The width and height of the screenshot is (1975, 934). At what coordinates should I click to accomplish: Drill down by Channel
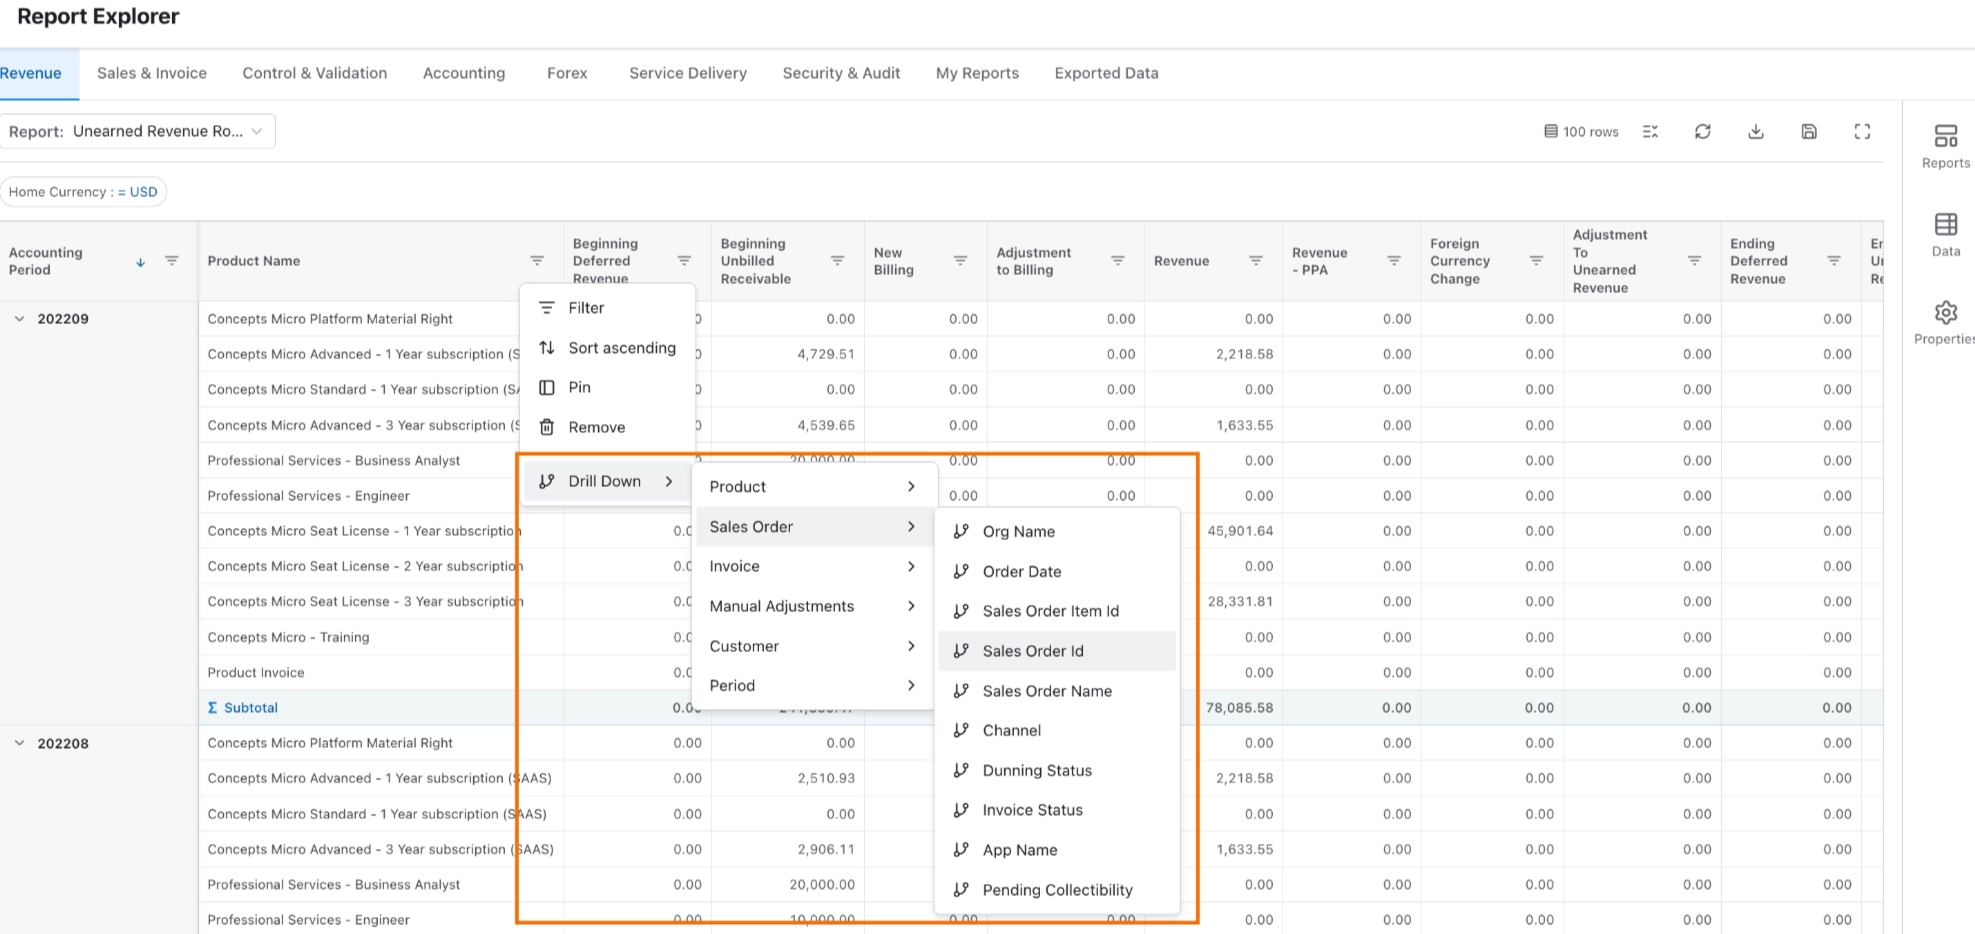tap(1057, 731)
